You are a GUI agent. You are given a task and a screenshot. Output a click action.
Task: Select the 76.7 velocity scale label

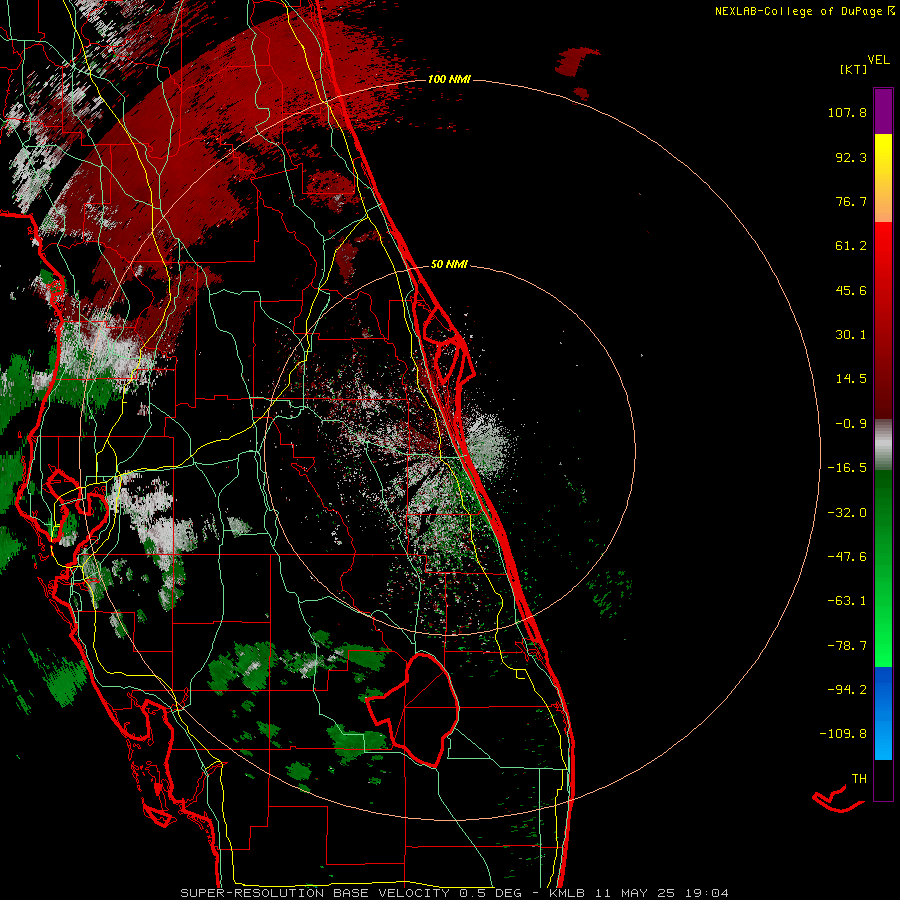pyautogui.click(x=851, y=201)
